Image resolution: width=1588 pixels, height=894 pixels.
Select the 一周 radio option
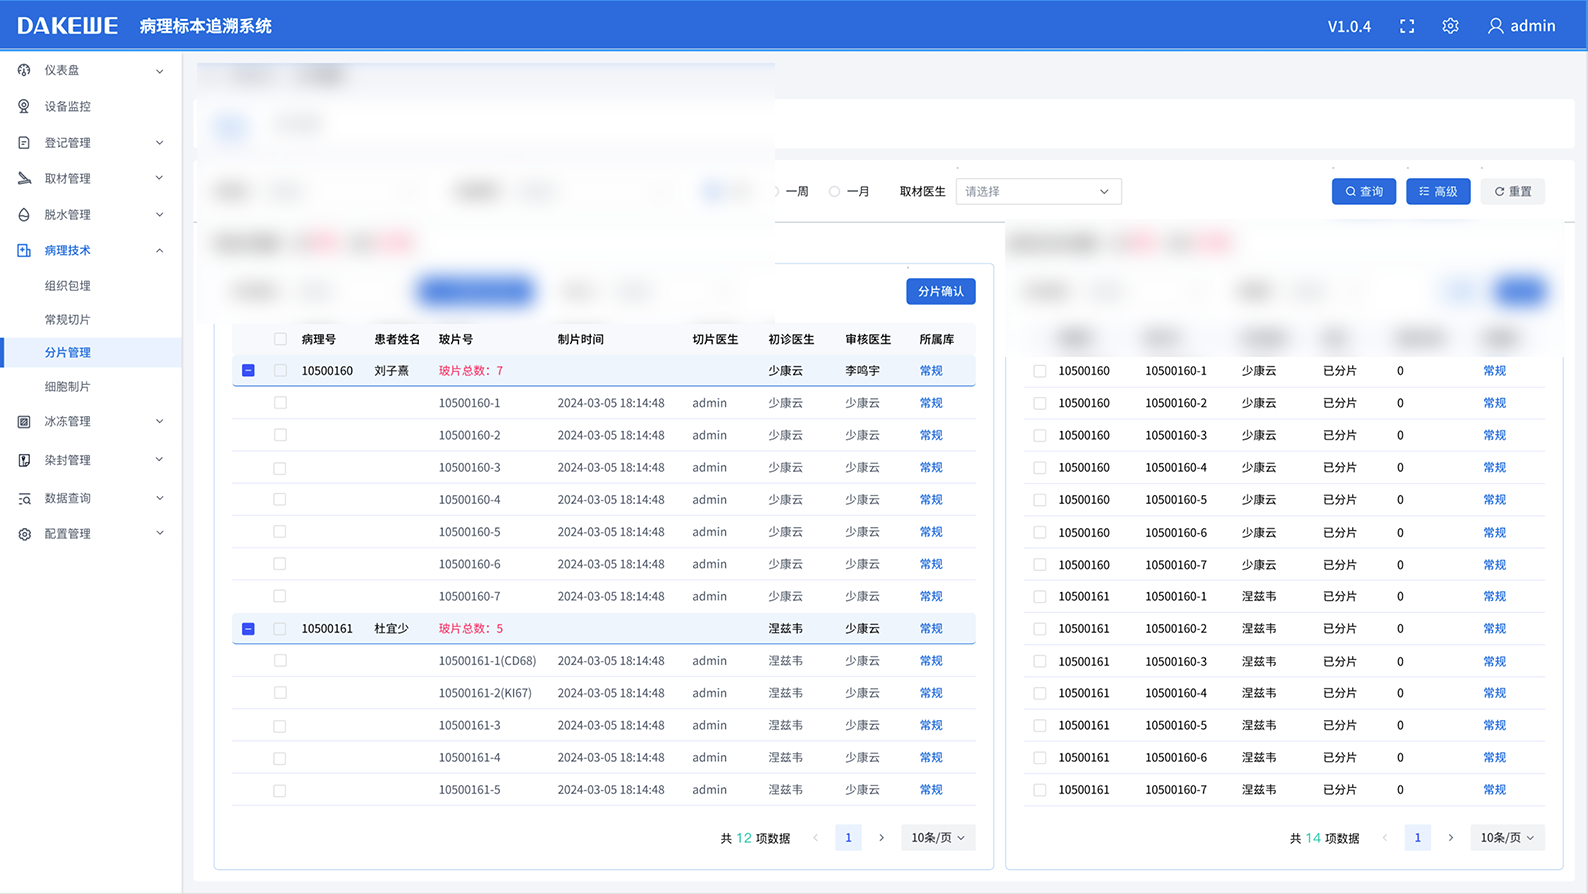776,191
